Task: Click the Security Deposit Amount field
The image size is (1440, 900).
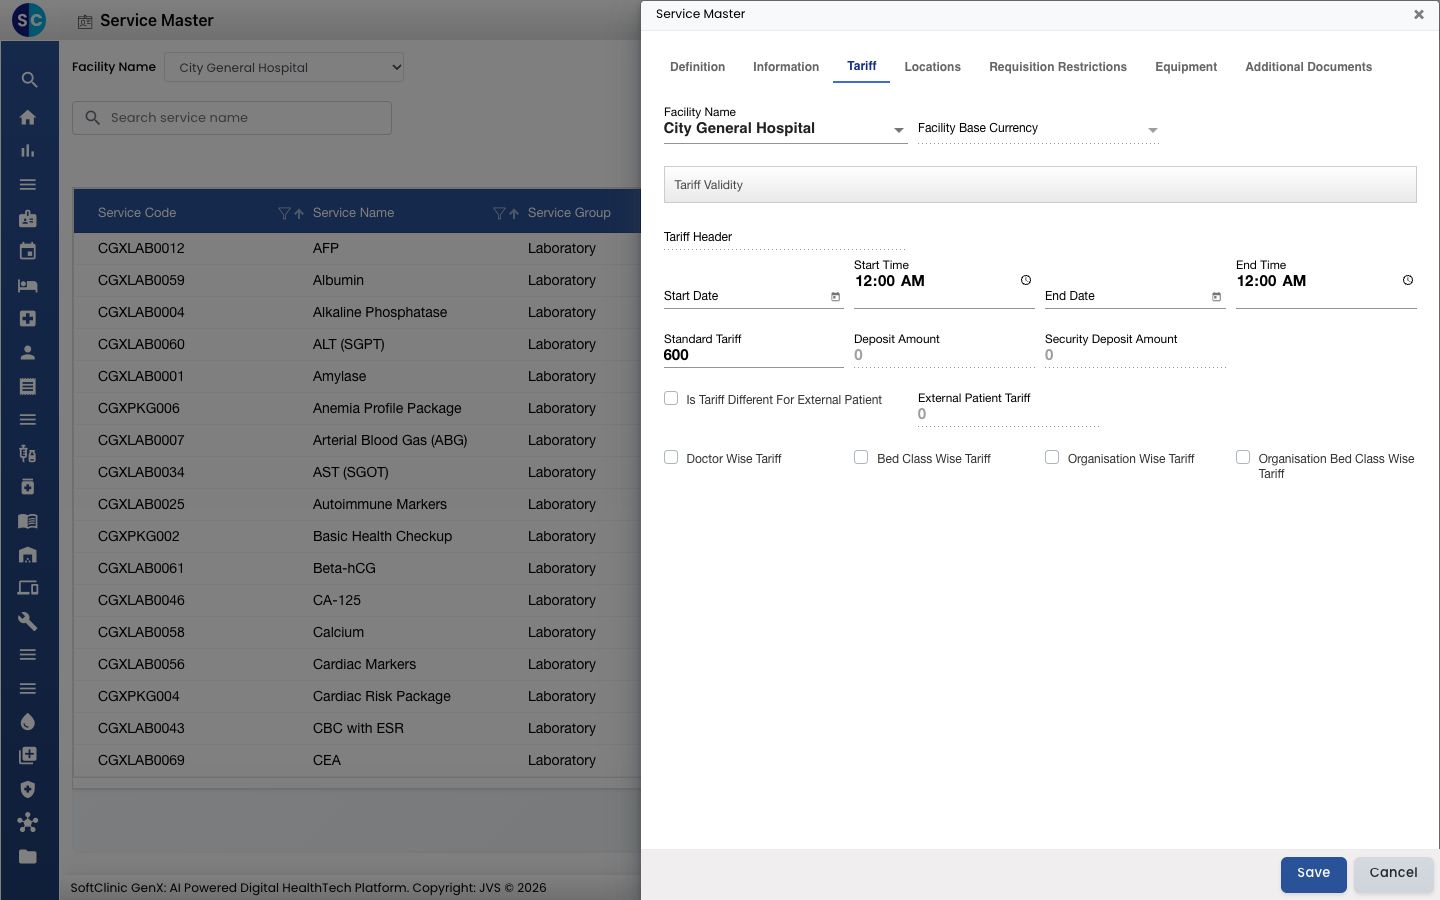Action: [x=1135, y=355]
